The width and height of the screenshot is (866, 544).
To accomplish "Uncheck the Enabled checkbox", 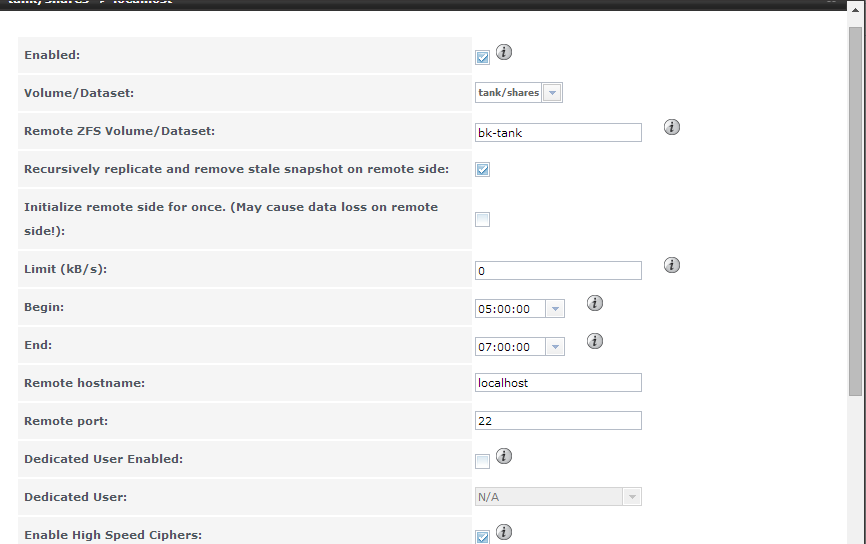I will click(x=482, y=57).
